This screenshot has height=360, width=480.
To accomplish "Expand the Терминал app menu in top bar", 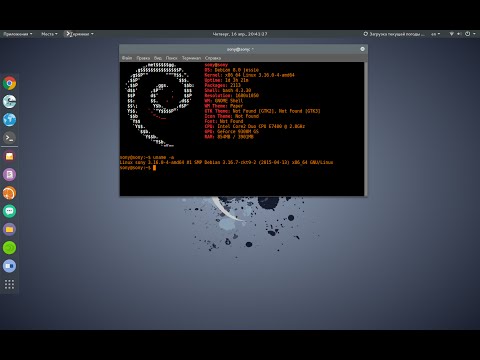I will [79, 34].
